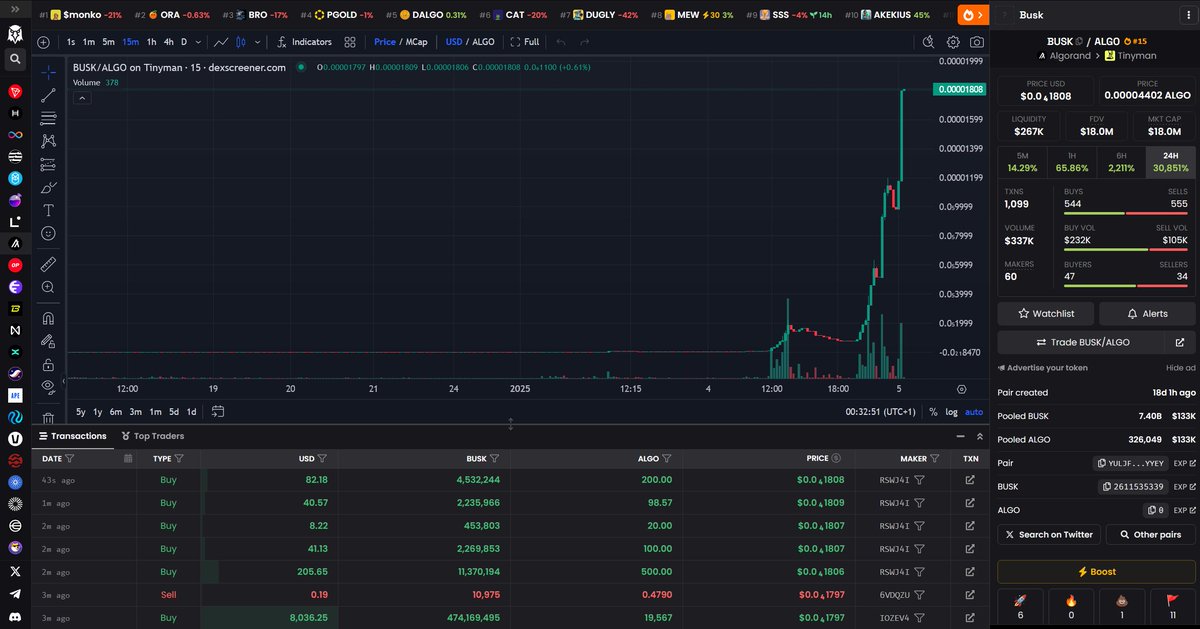Select the 24H stats tab

point(1170,162)
